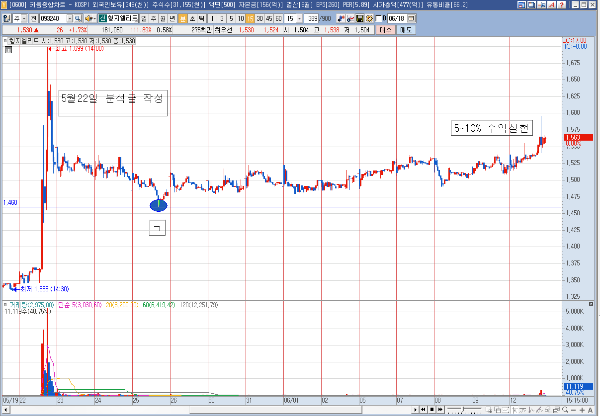Click the current price 1,530 in quote row

point(24,29)
